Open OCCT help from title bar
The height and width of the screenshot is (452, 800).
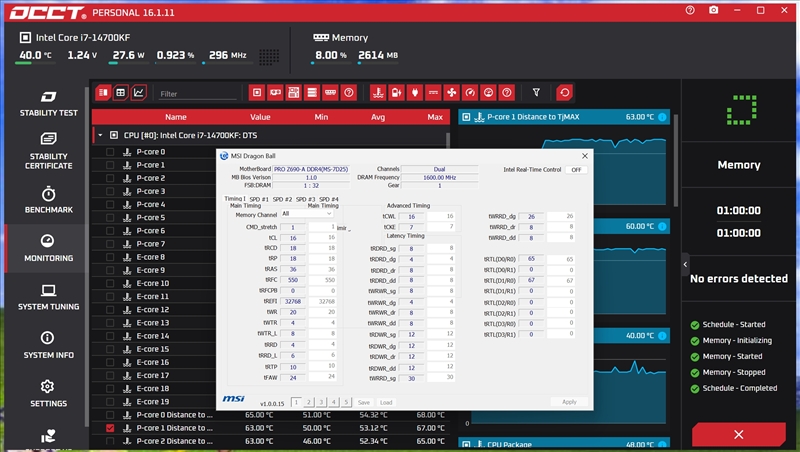690,10
